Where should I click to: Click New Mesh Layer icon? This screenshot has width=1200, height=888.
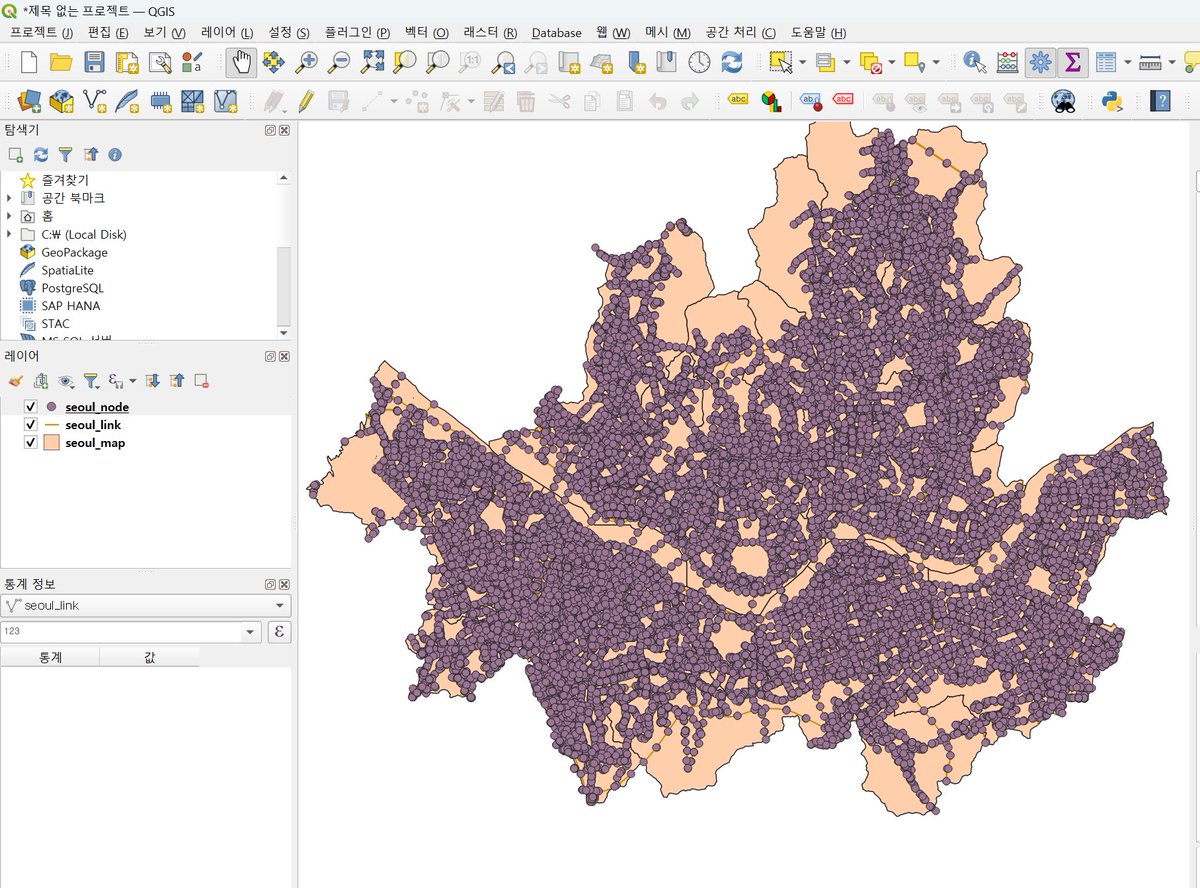[x=193, y=100]
